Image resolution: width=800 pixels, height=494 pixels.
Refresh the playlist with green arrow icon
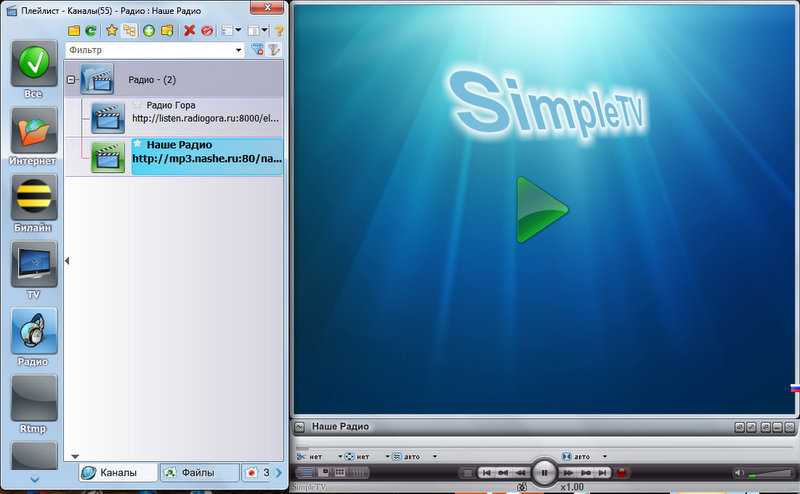point(91,31)
